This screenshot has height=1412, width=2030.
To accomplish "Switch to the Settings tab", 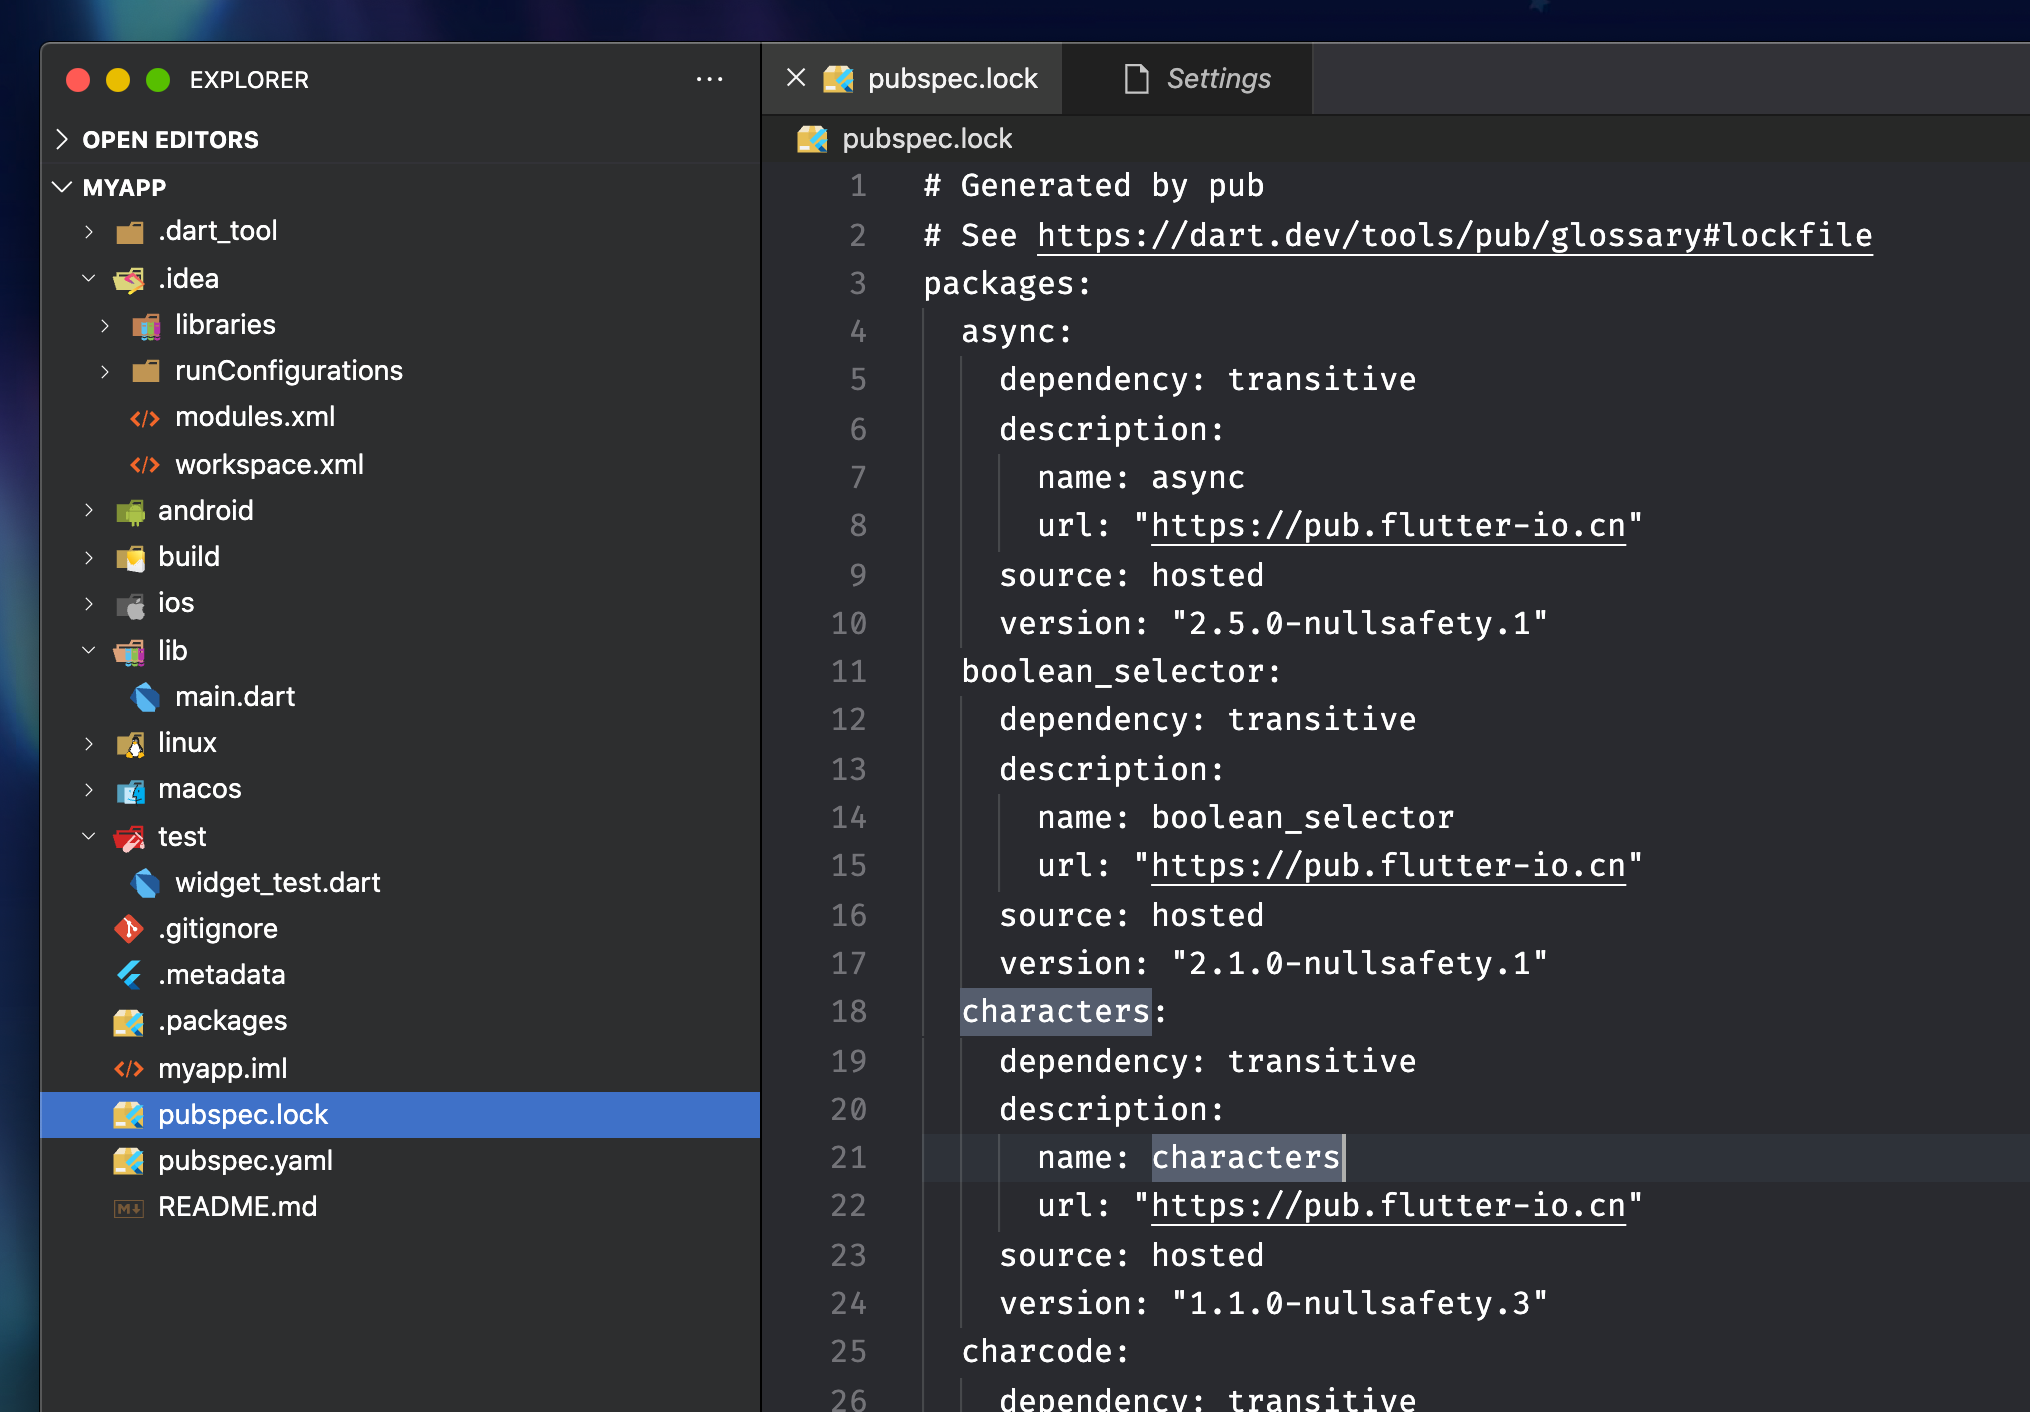I will click(1218, 78).
